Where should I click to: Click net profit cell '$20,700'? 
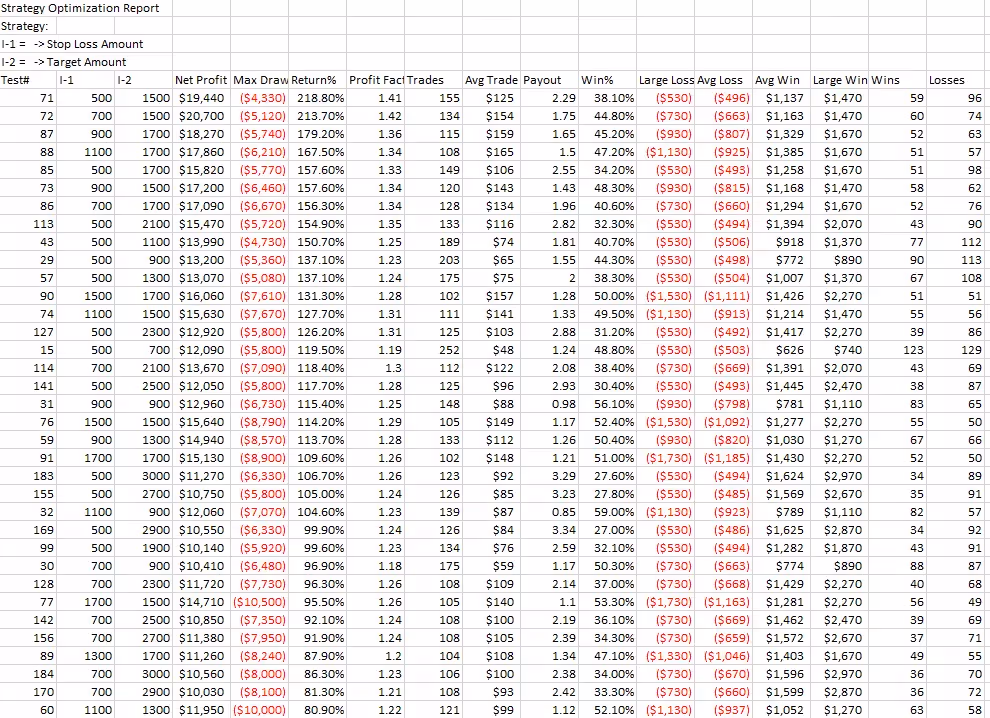[201, 116]
